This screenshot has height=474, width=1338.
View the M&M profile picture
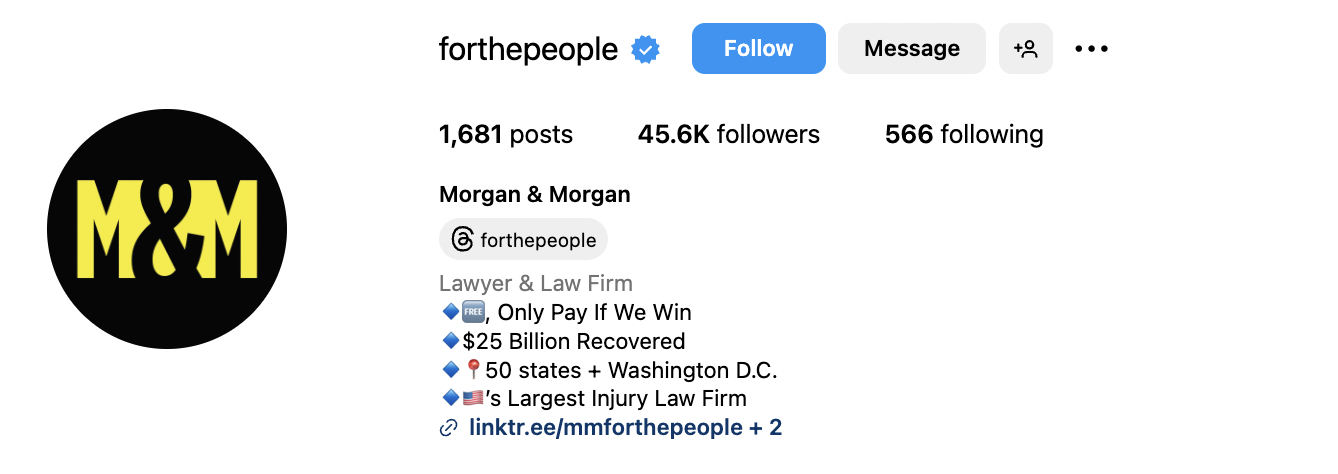167,229
